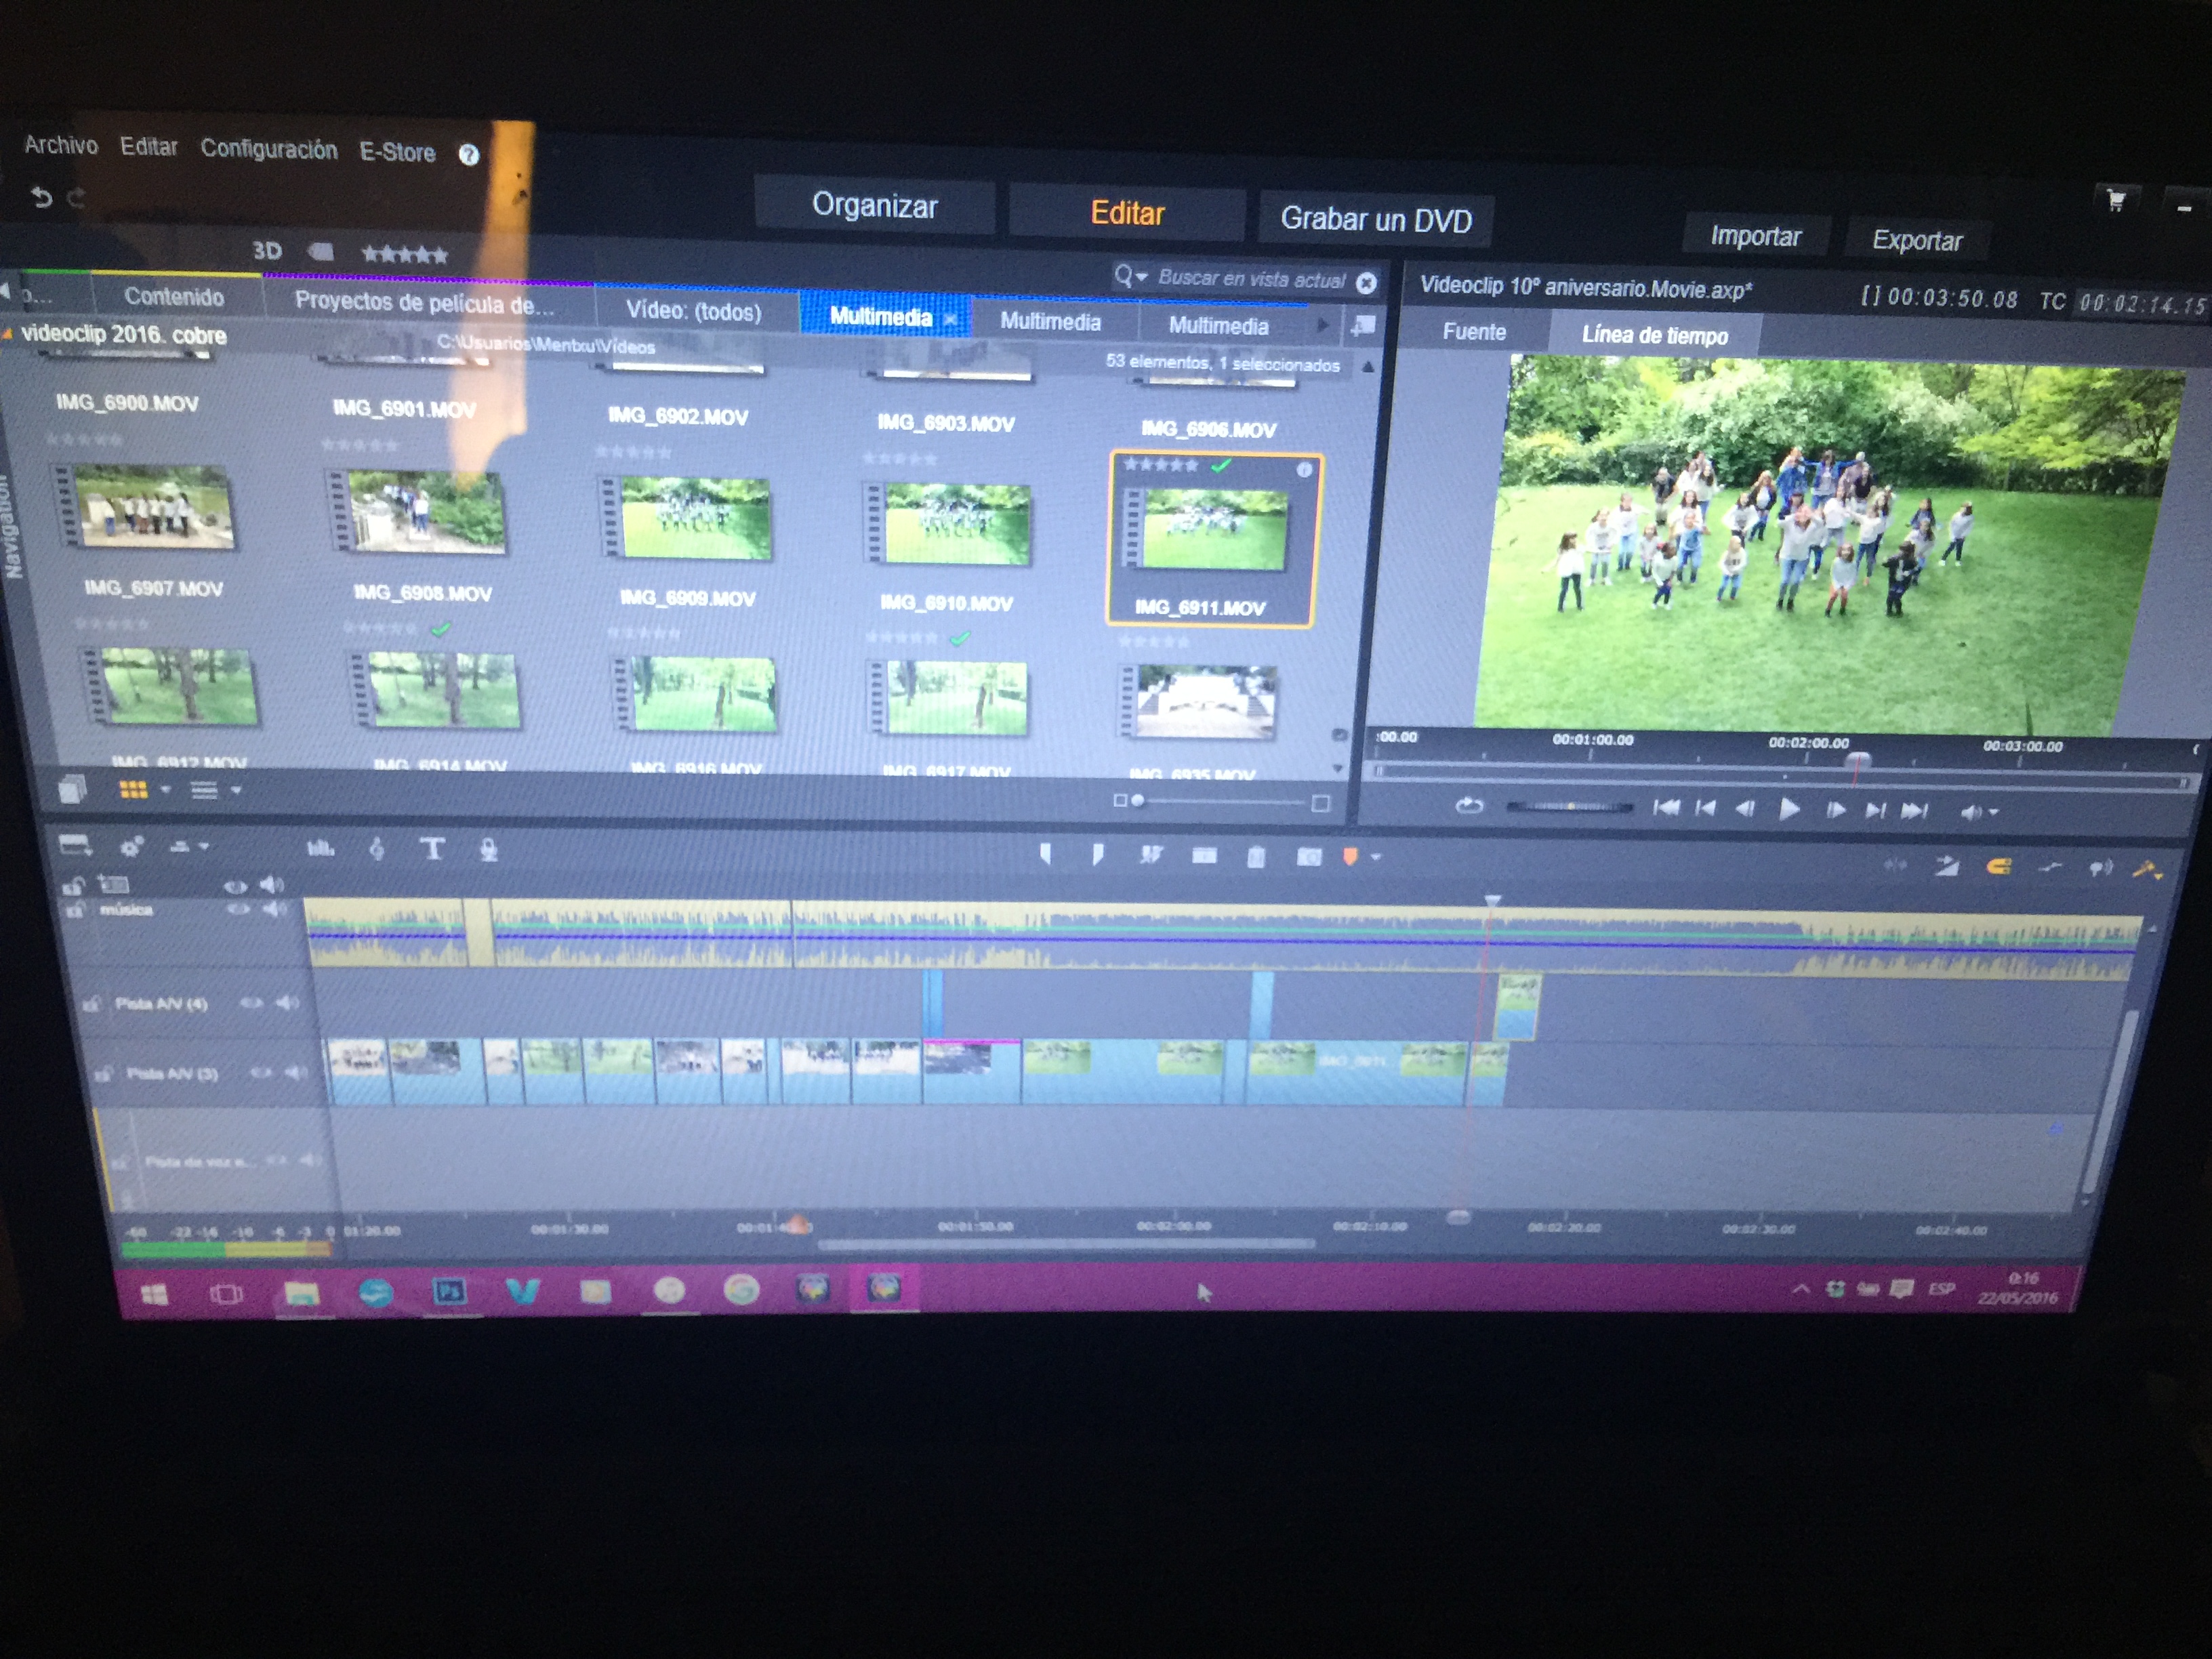Jump to the end of the preview

(1914, 811)
